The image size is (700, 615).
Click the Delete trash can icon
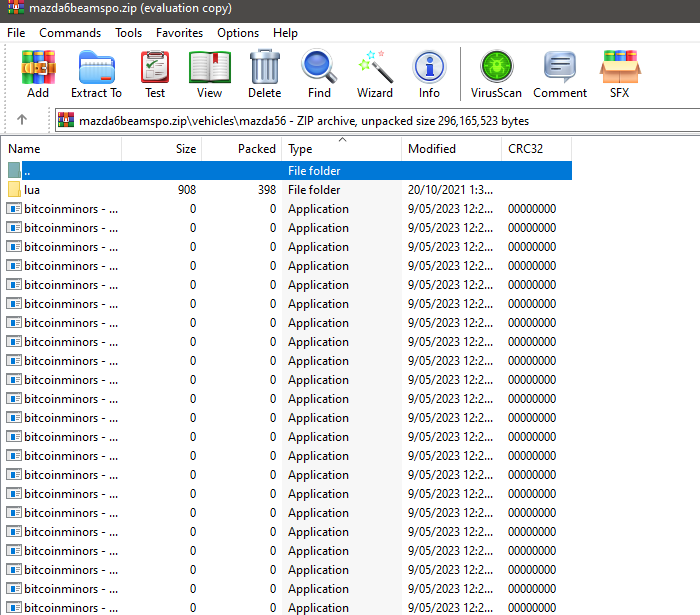pos(265,67)
